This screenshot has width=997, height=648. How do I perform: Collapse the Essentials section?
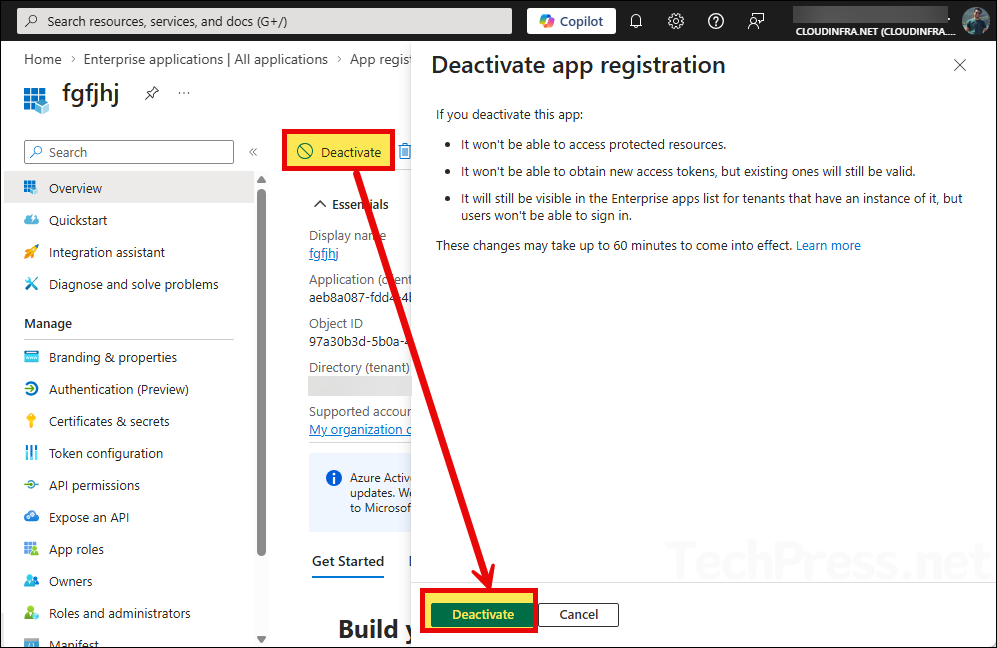click(322, 204)
